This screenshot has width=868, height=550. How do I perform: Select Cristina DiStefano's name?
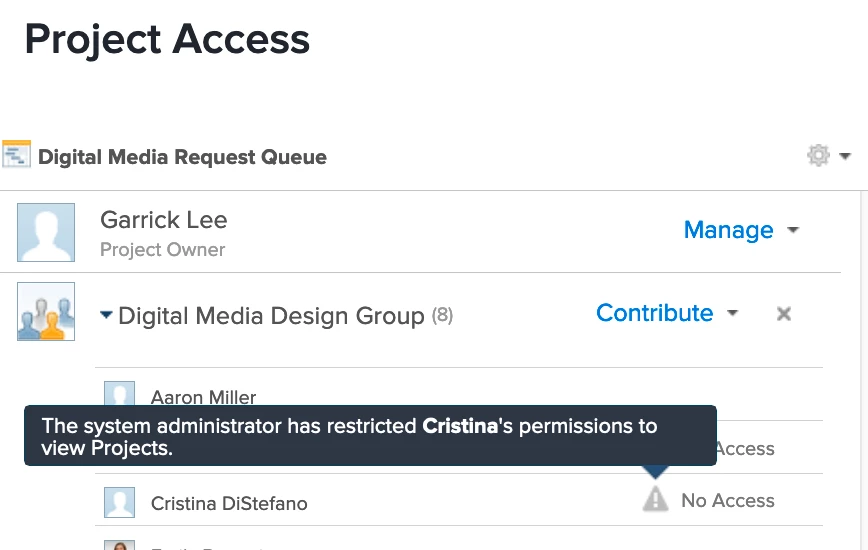[229, 503]
